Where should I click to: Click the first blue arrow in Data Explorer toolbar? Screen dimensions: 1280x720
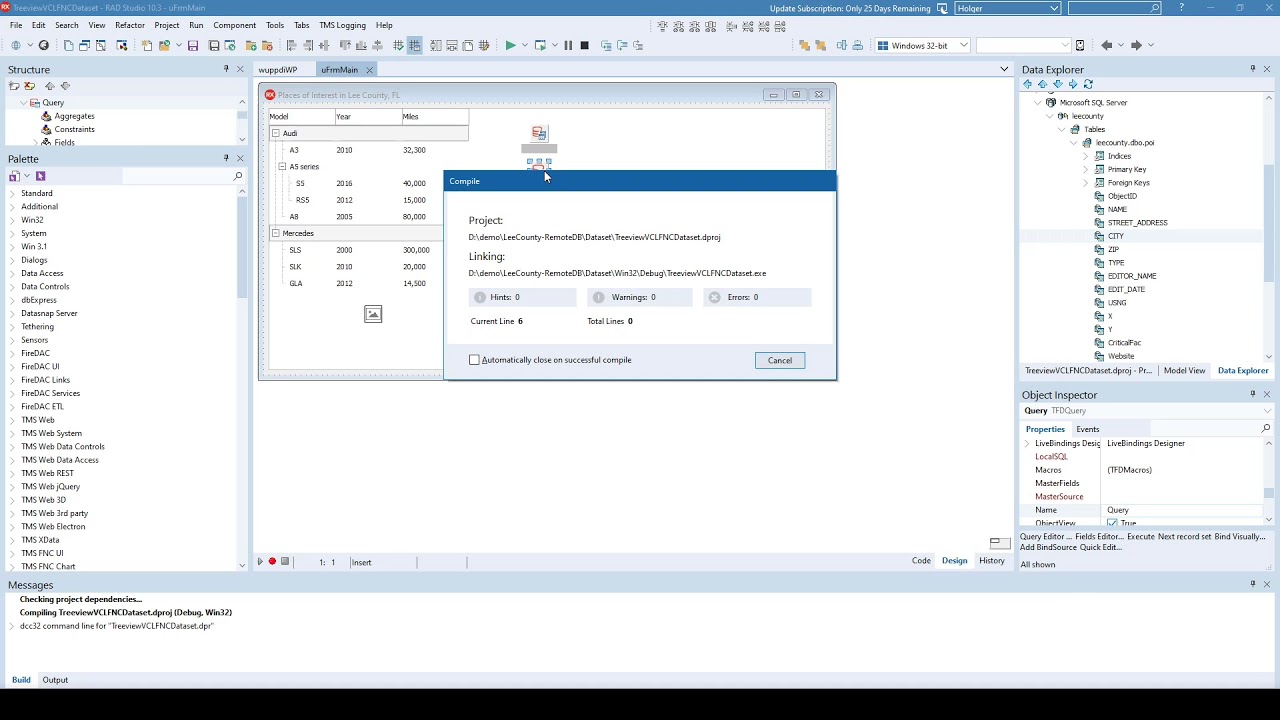[1028, 85]
